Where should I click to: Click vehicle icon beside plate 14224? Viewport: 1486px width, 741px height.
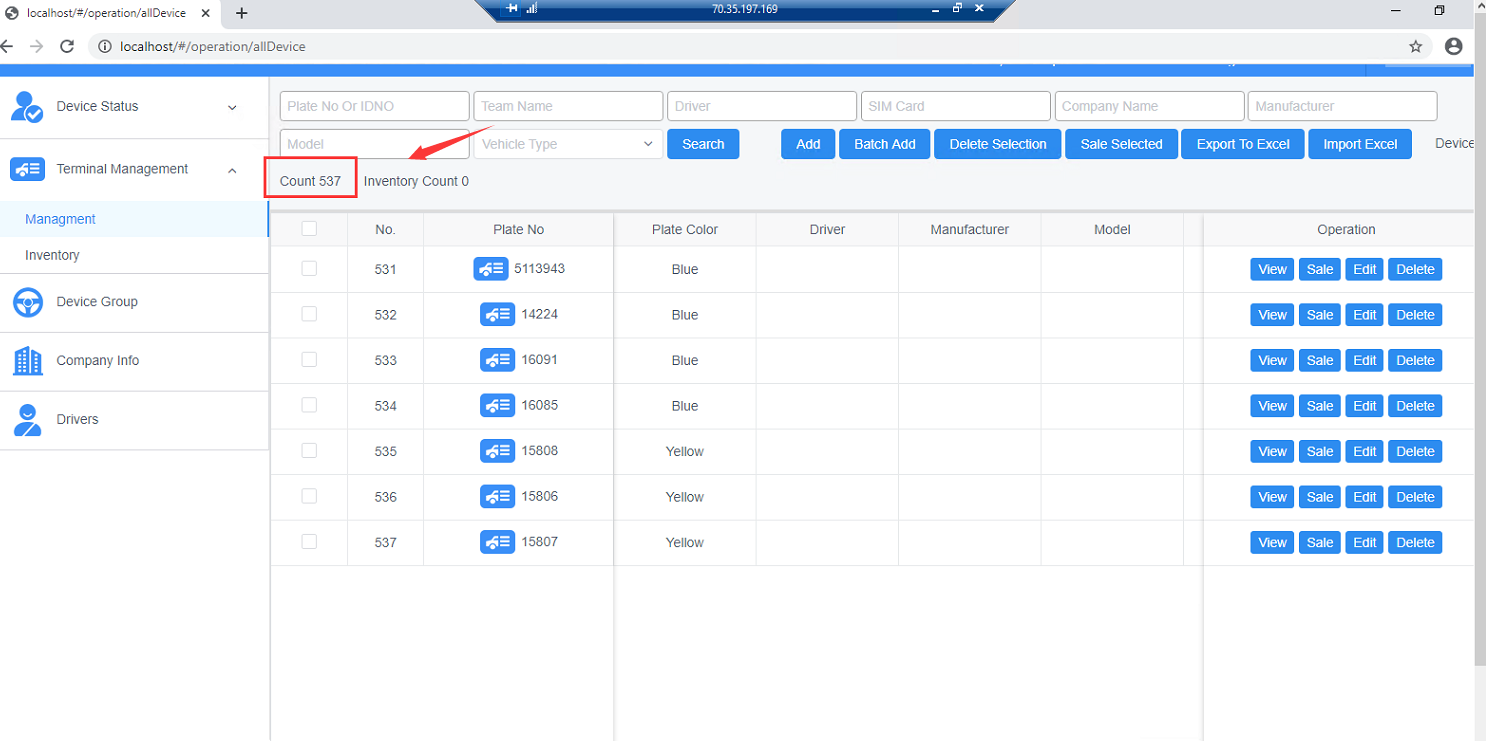click(x=498, y=315)
